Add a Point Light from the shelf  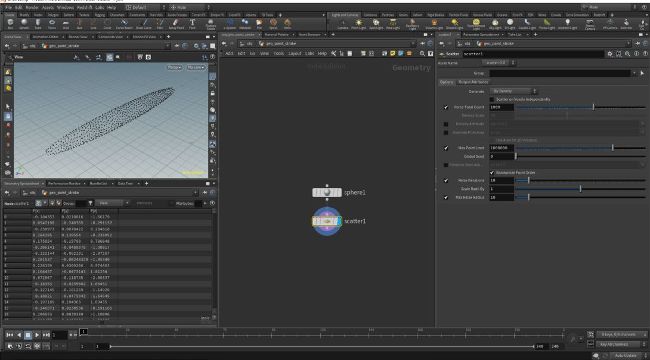click(359, 24)
